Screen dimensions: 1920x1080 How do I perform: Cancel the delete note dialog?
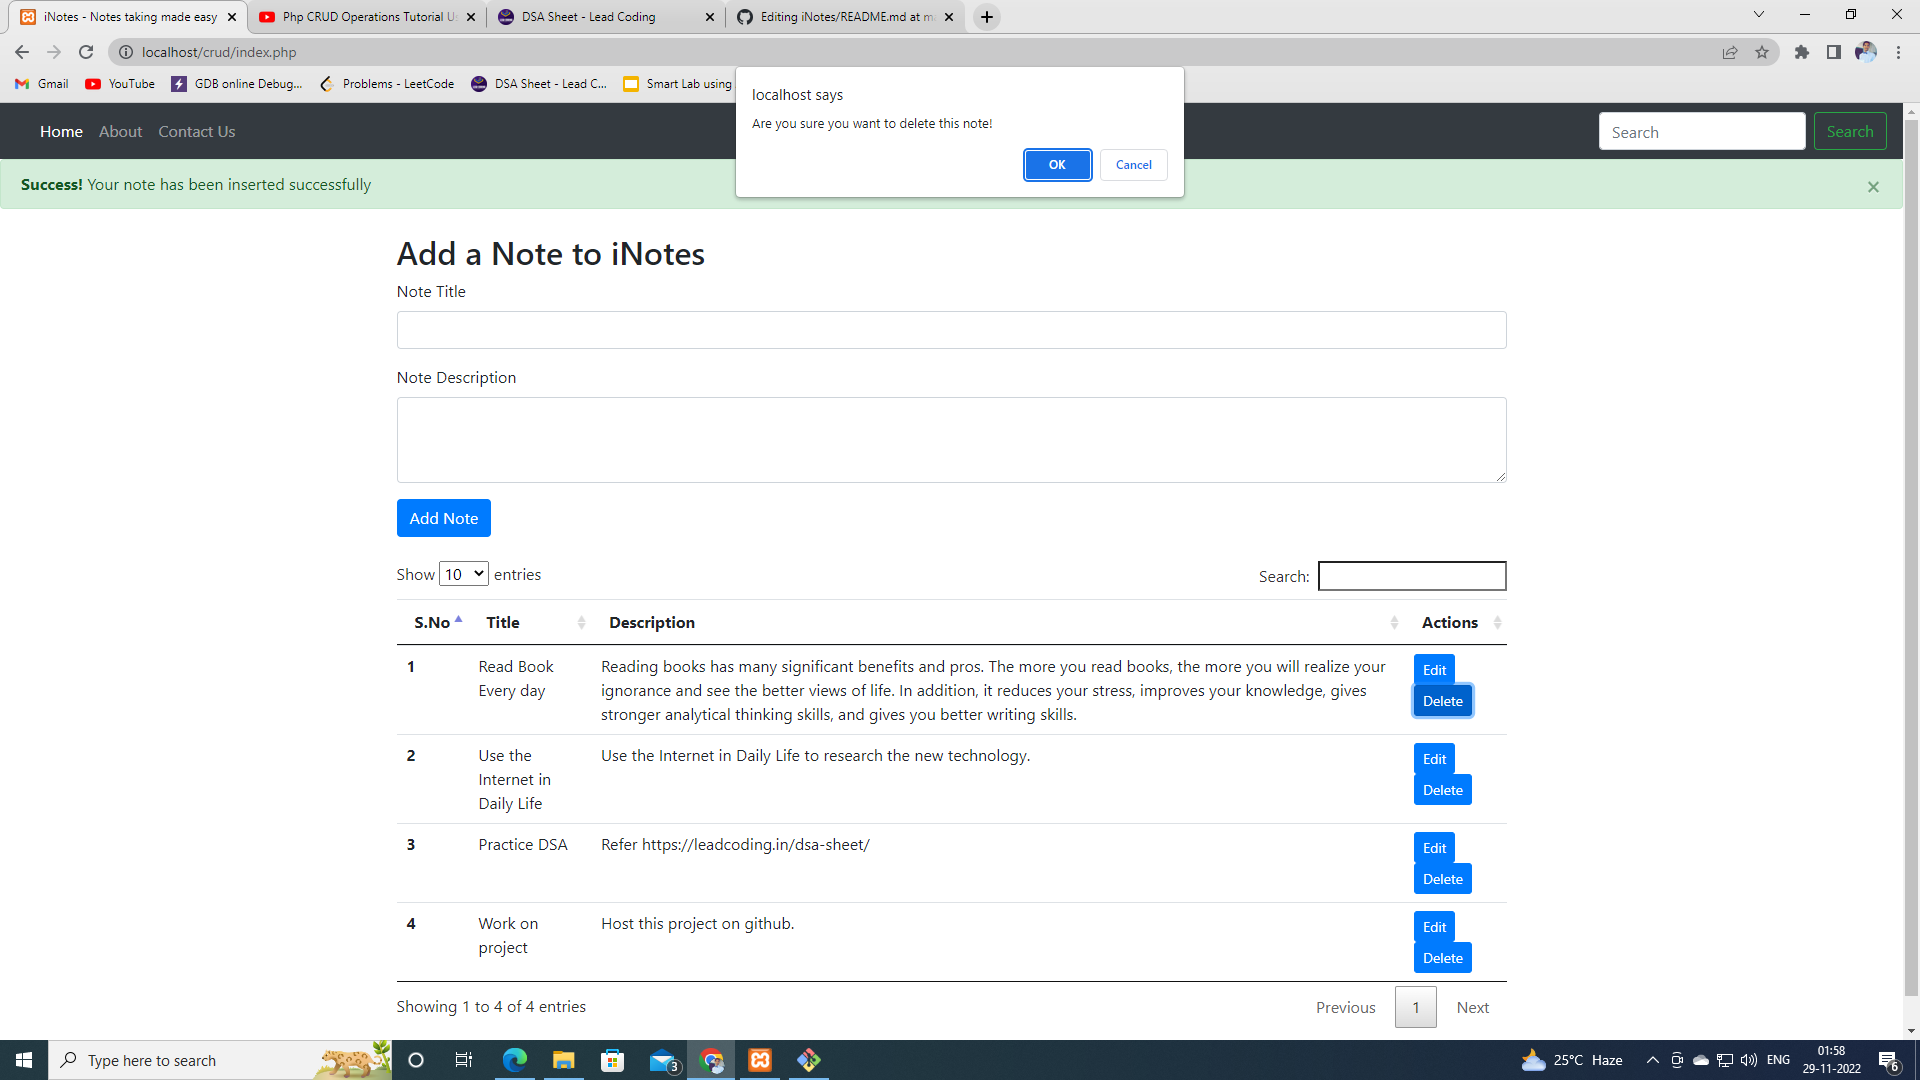[x=1133, y=165]
